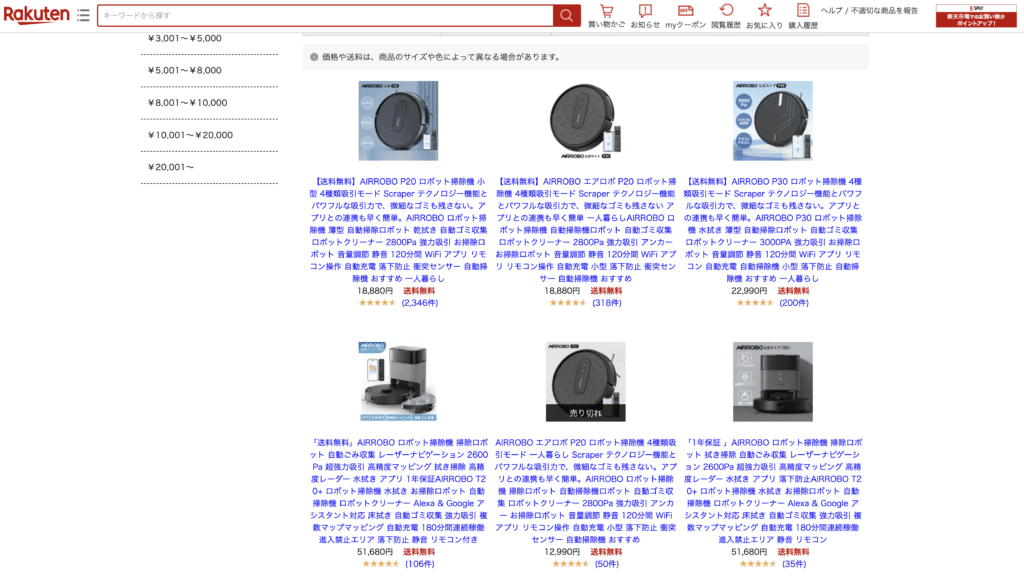Open the Rakuten home logo
Viewport: 1024px width, 580px height.
(37, 14)
